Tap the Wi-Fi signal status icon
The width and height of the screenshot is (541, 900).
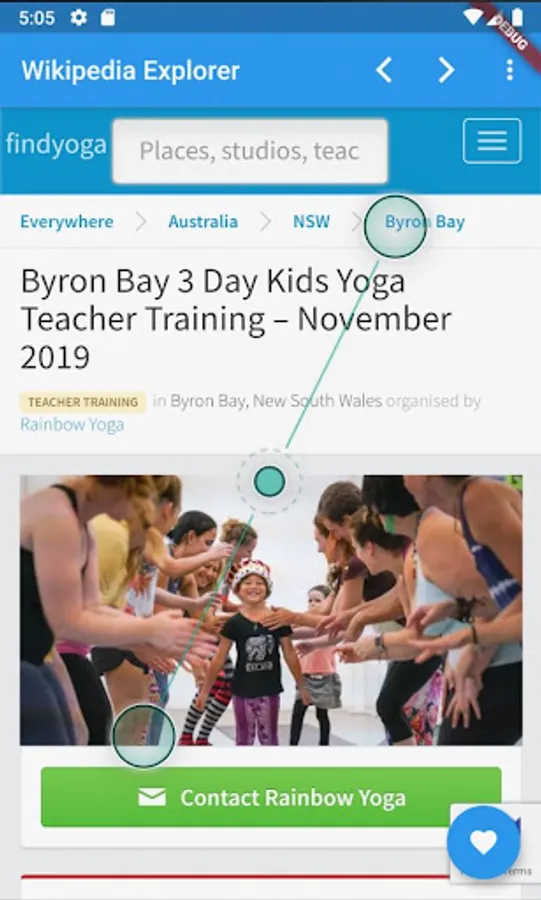473,17
